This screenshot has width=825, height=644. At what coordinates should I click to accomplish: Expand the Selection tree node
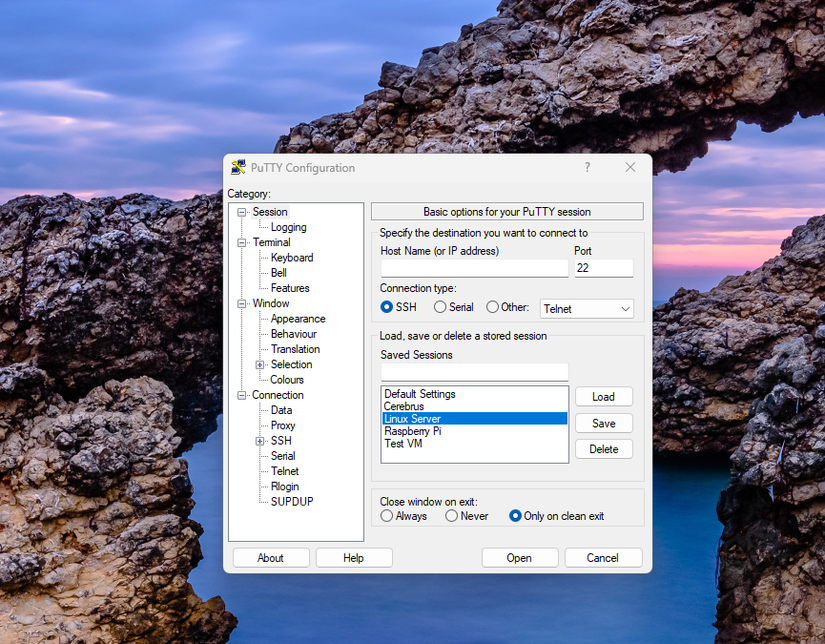tap(259, 365)
